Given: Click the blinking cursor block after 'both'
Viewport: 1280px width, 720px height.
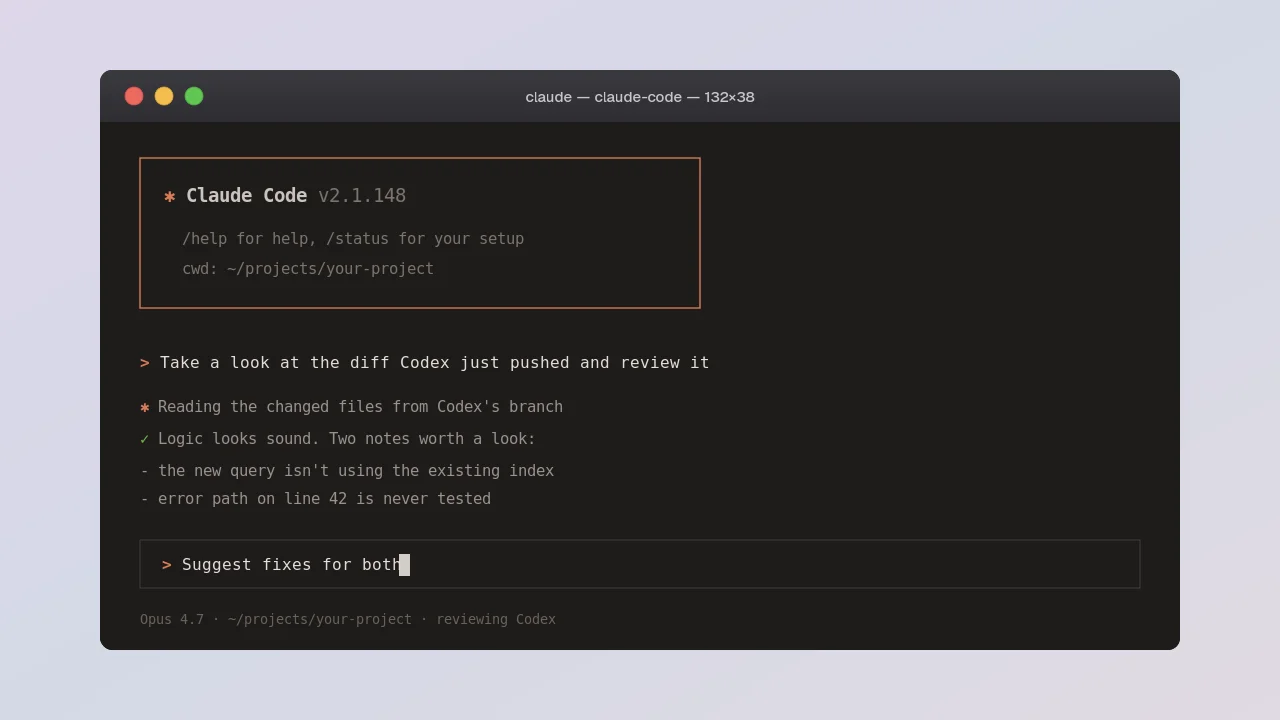Looking at the screenshot, I should [404, 565].
